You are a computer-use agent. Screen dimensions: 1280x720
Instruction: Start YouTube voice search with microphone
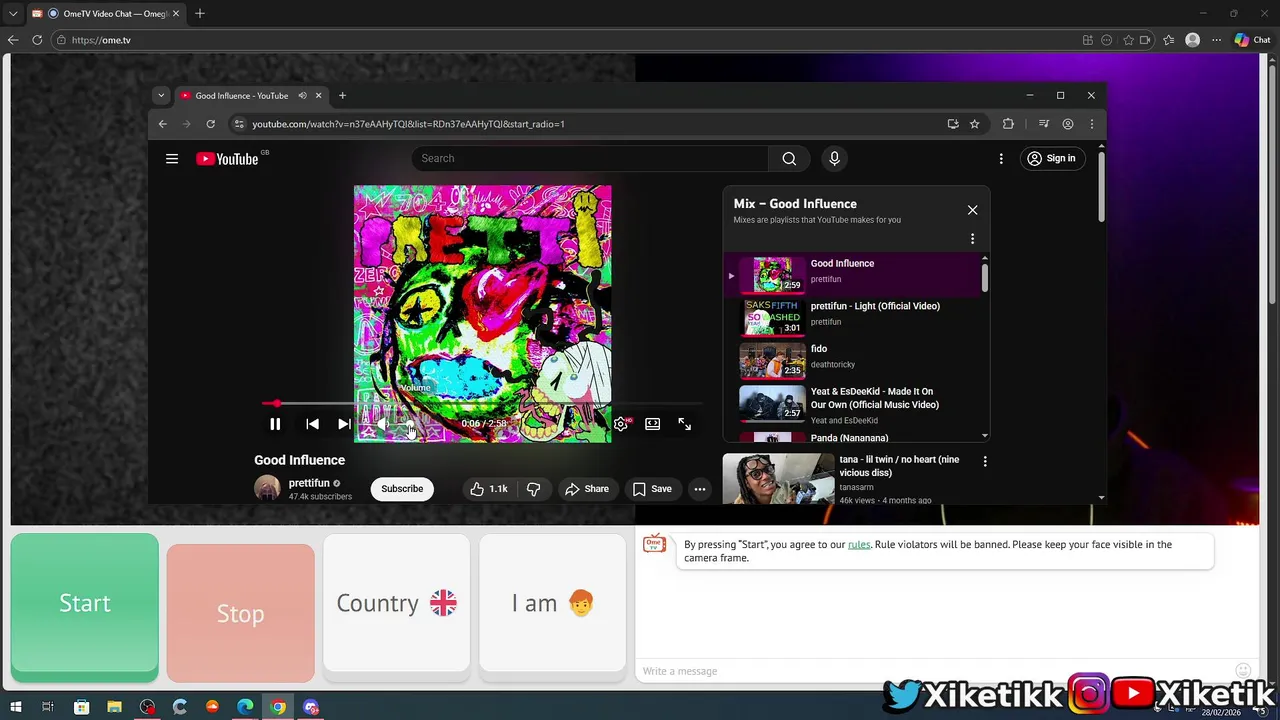pos(834,158)
